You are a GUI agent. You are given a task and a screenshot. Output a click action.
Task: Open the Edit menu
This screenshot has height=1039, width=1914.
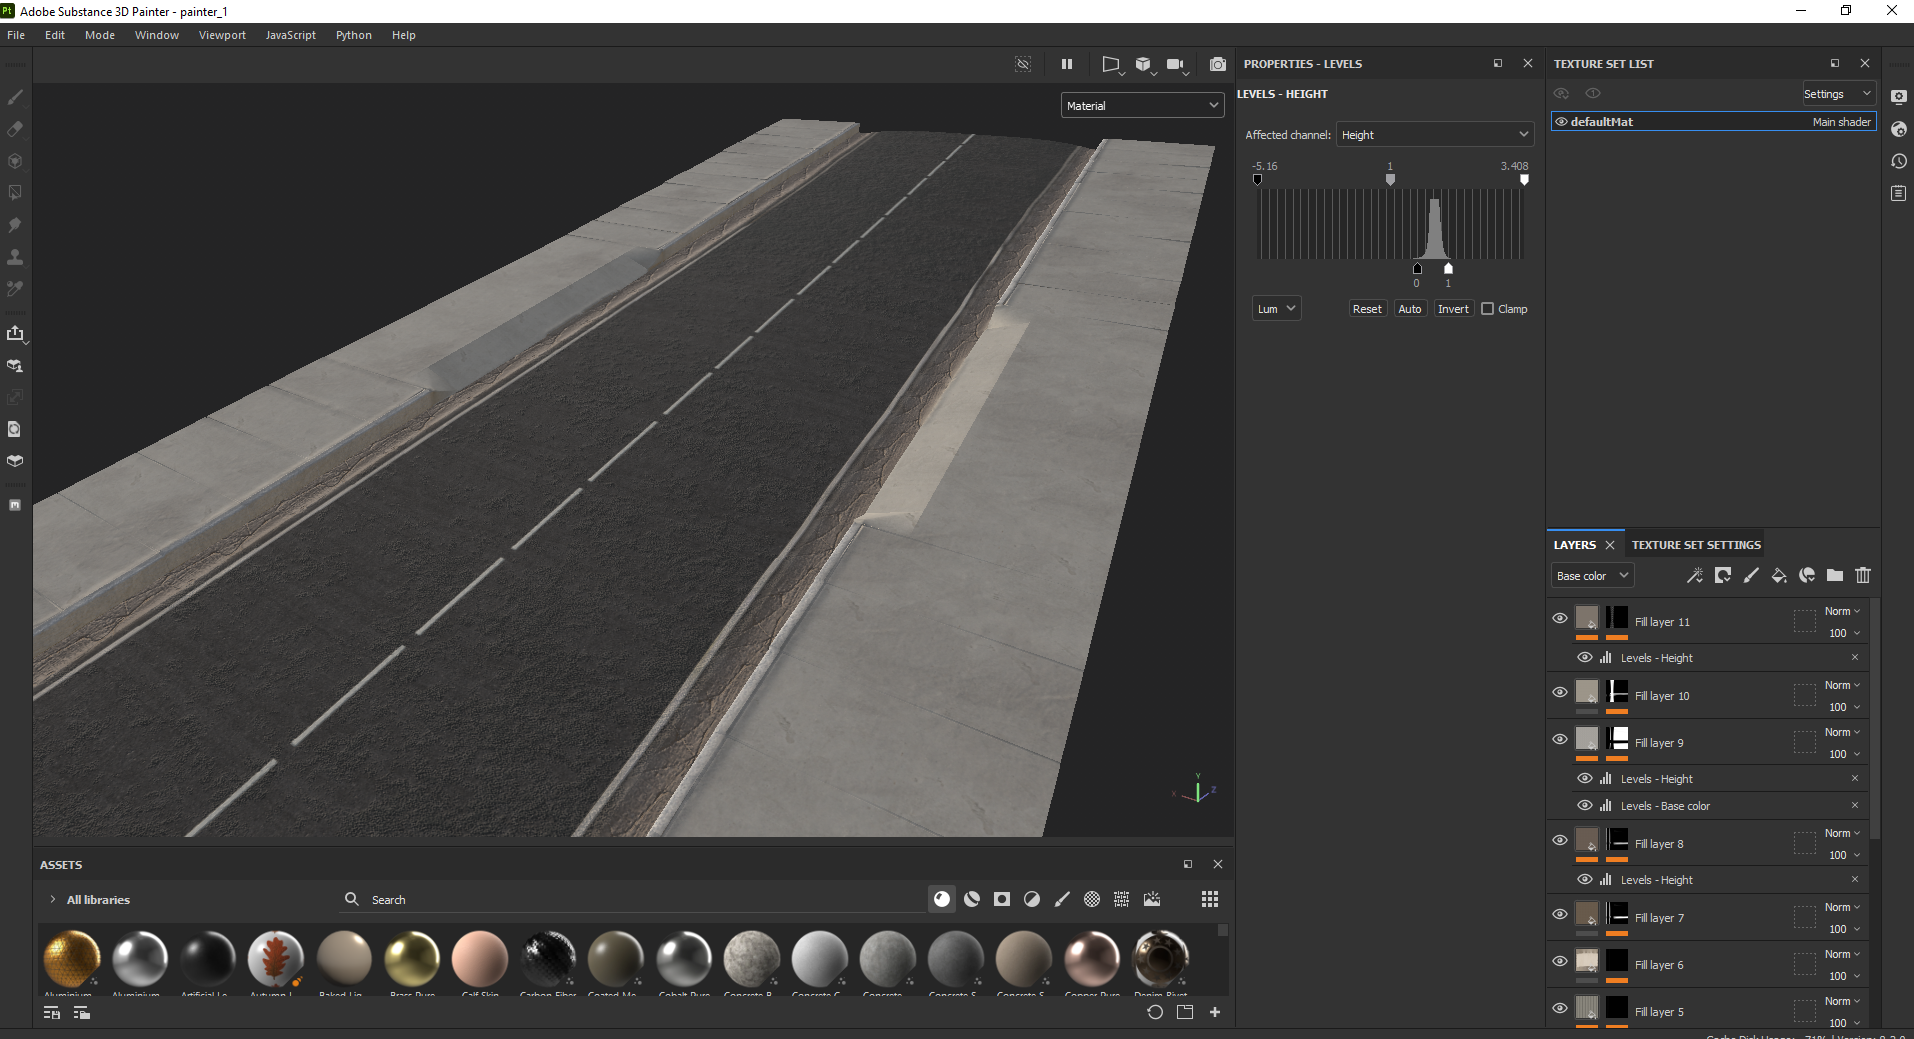pyautogui.click(x=55, y=35)
